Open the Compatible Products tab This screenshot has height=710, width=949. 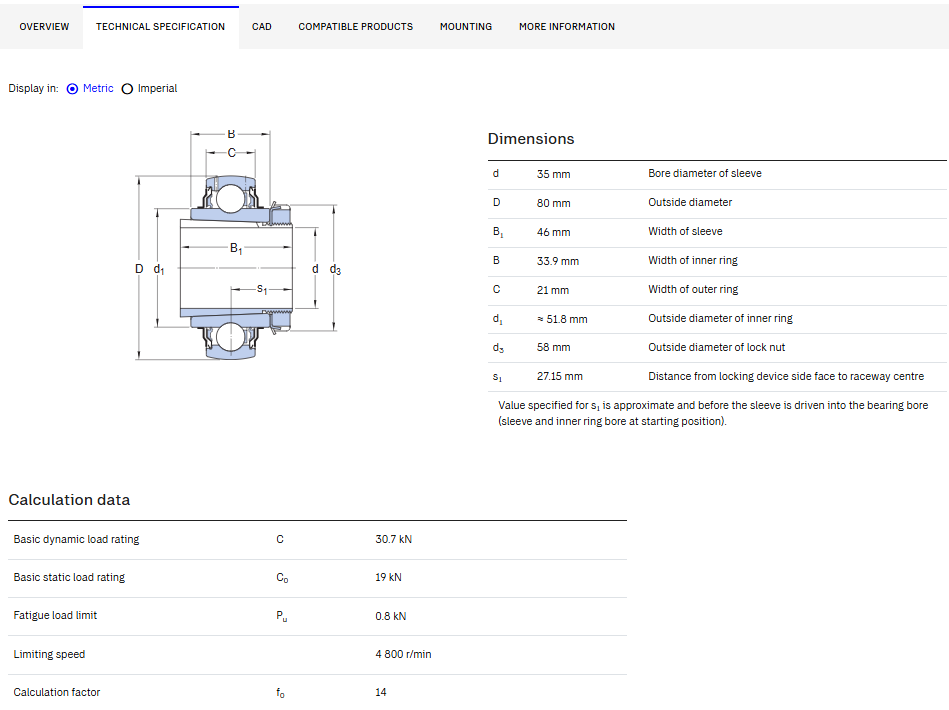coord(355,27)
